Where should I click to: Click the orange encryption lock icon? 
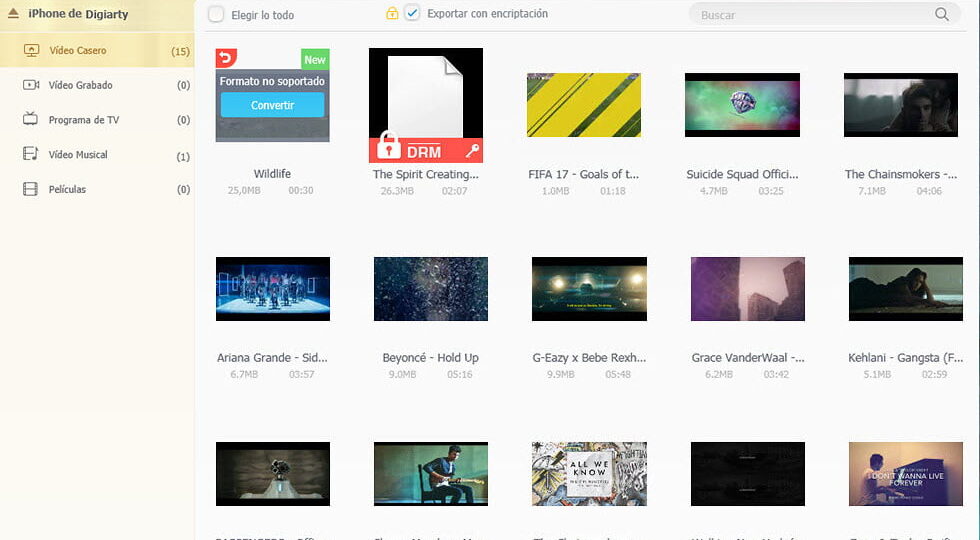pyautogui.click(x=392, y=13)
